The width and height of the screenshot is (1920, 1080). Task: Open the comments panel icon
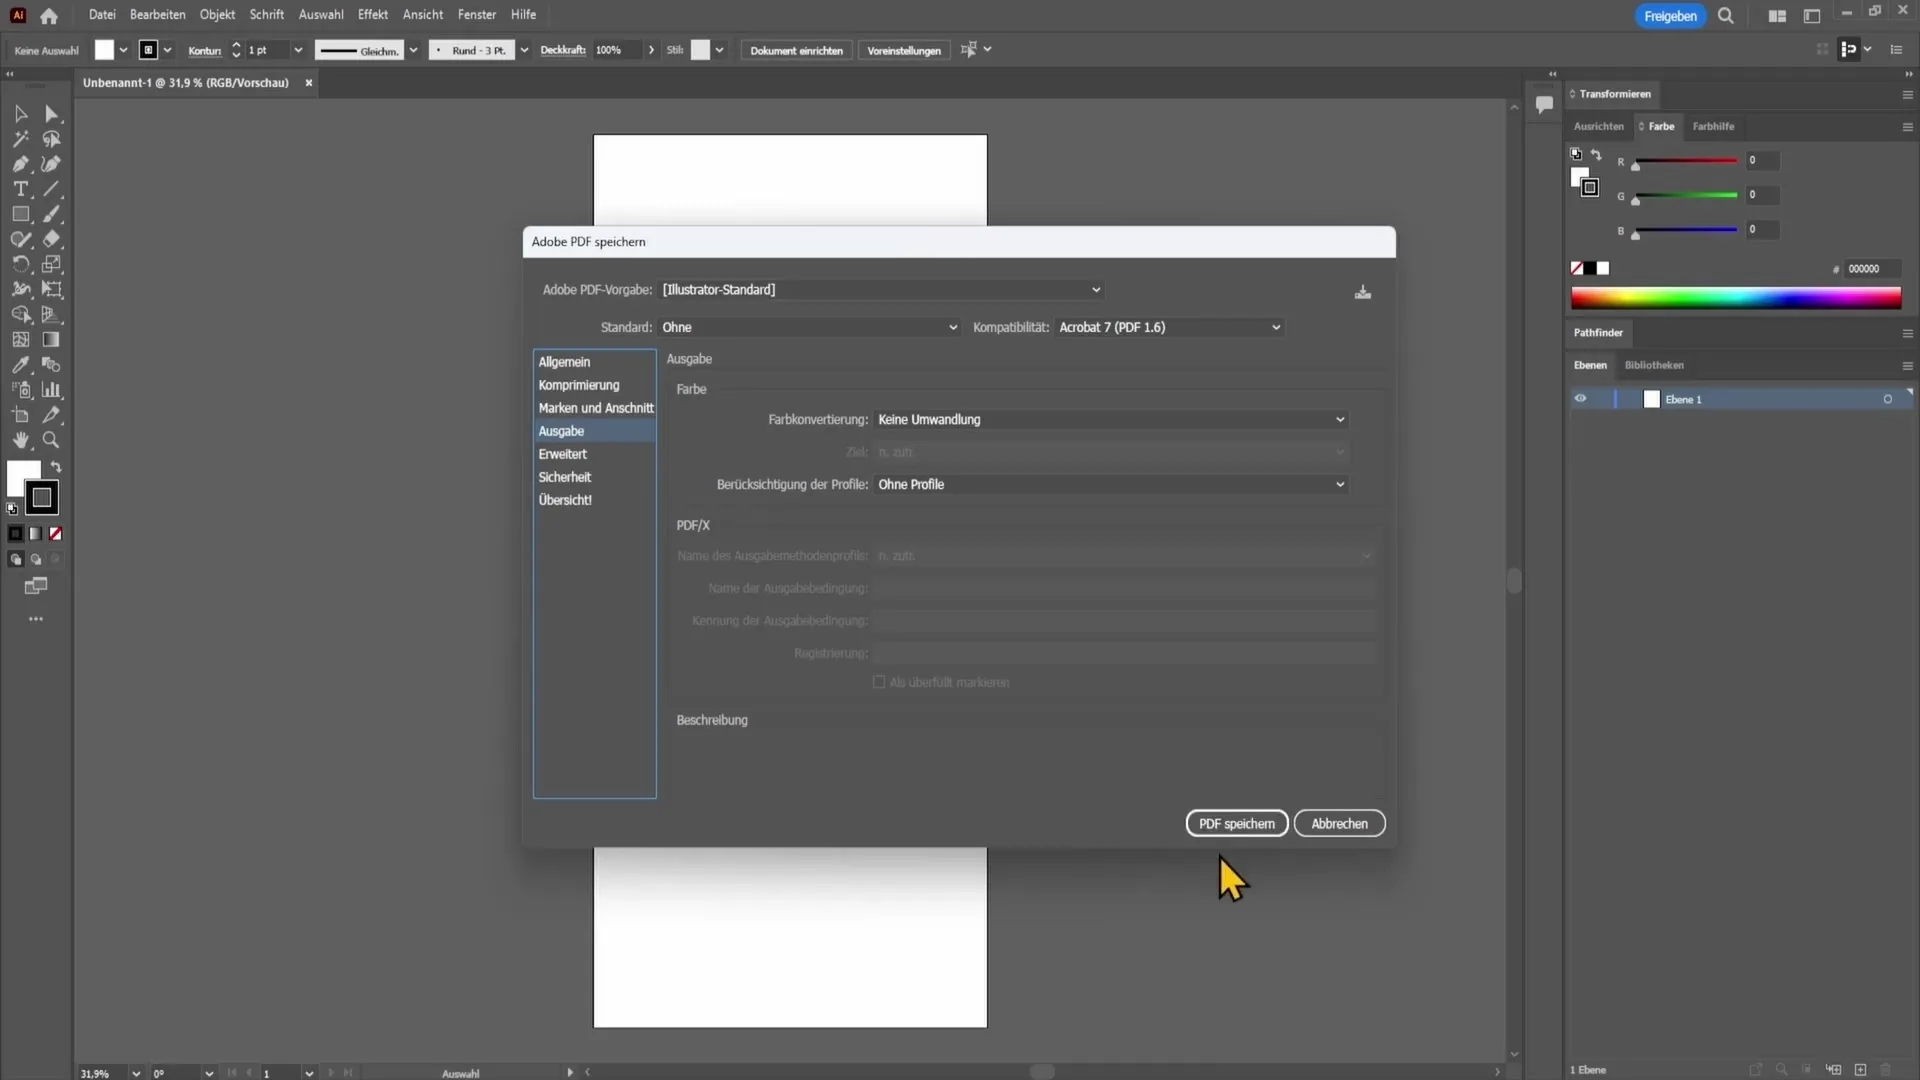pyautogui.click(x=1544, y=104)
